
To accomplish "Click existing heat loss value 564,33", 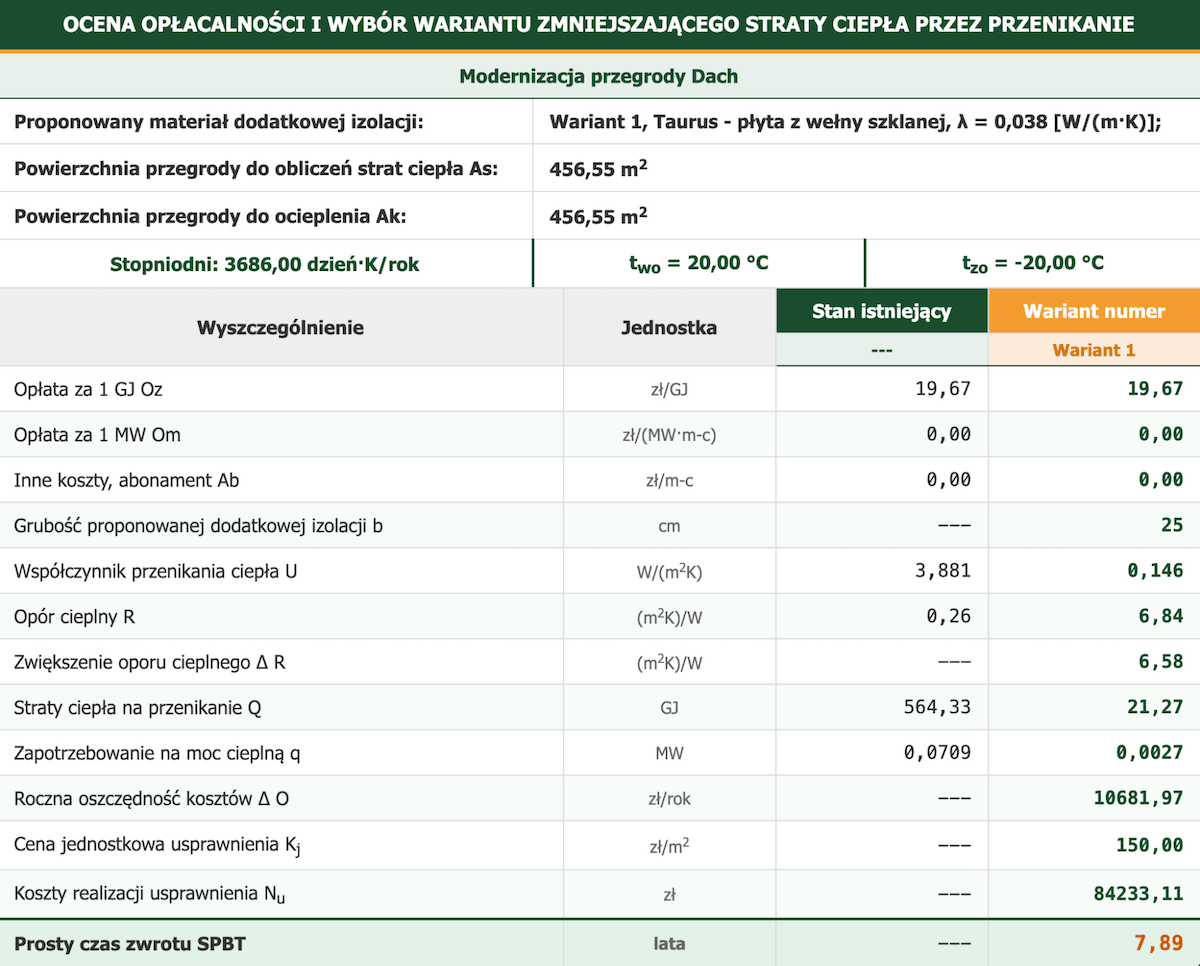I will click(937, 708).
